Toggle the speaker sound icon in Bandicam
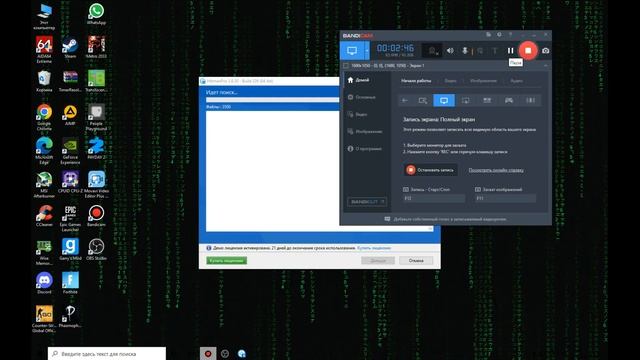This screenshot has width=640, height=360. (x=450, y=51)
